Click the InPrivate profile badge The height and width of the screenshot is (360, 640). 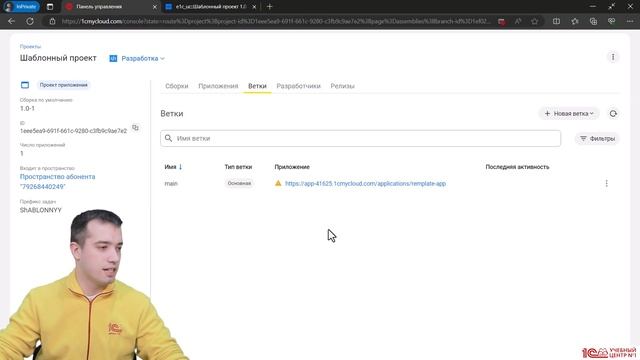pos(21,7)
